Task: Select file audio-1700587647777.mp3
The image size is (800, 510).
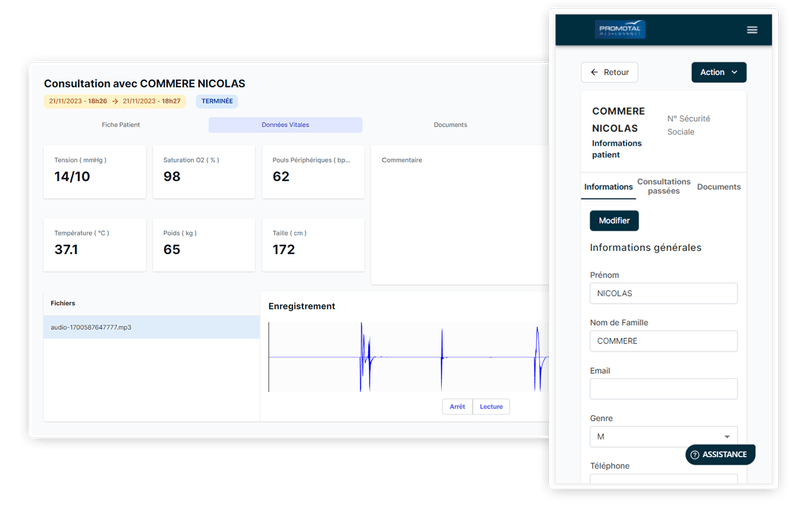Action: tap(152, 327)
